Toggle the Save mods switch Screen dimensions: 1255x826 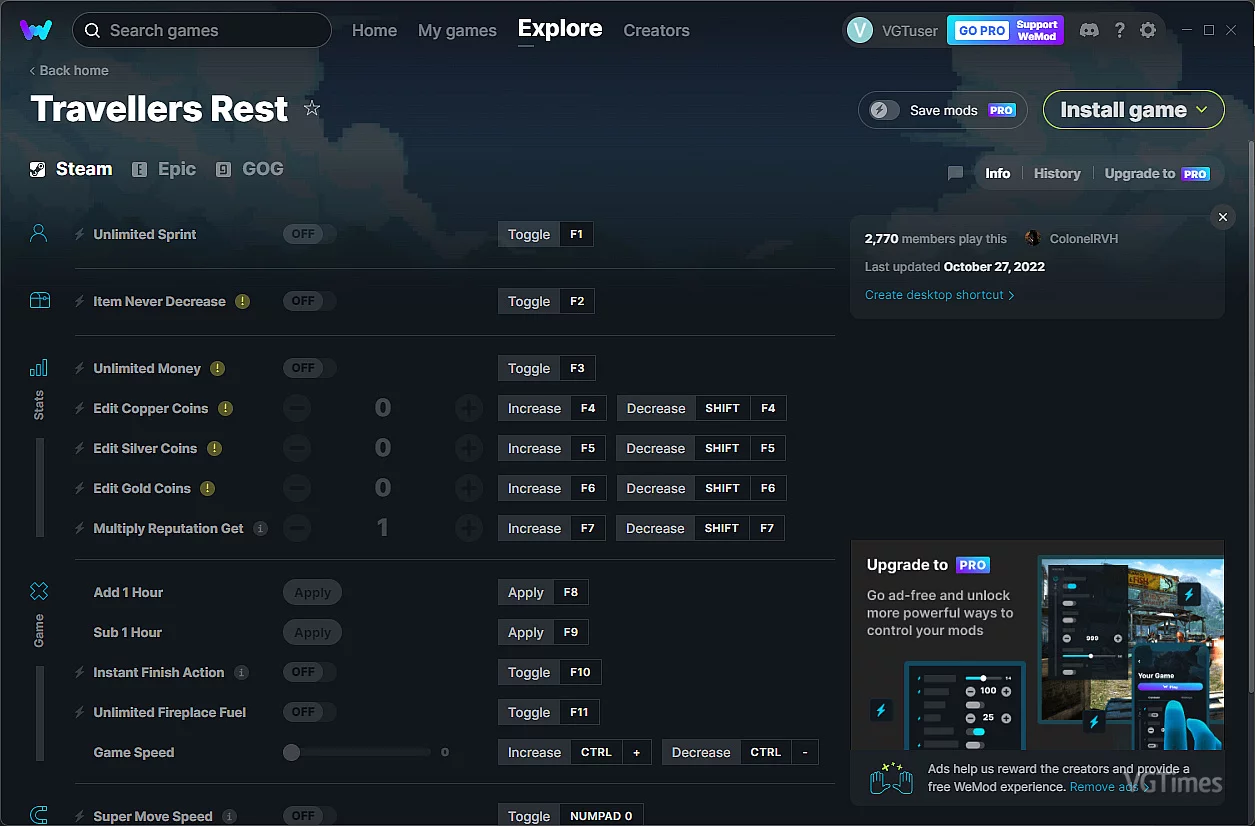pos(884,110)
